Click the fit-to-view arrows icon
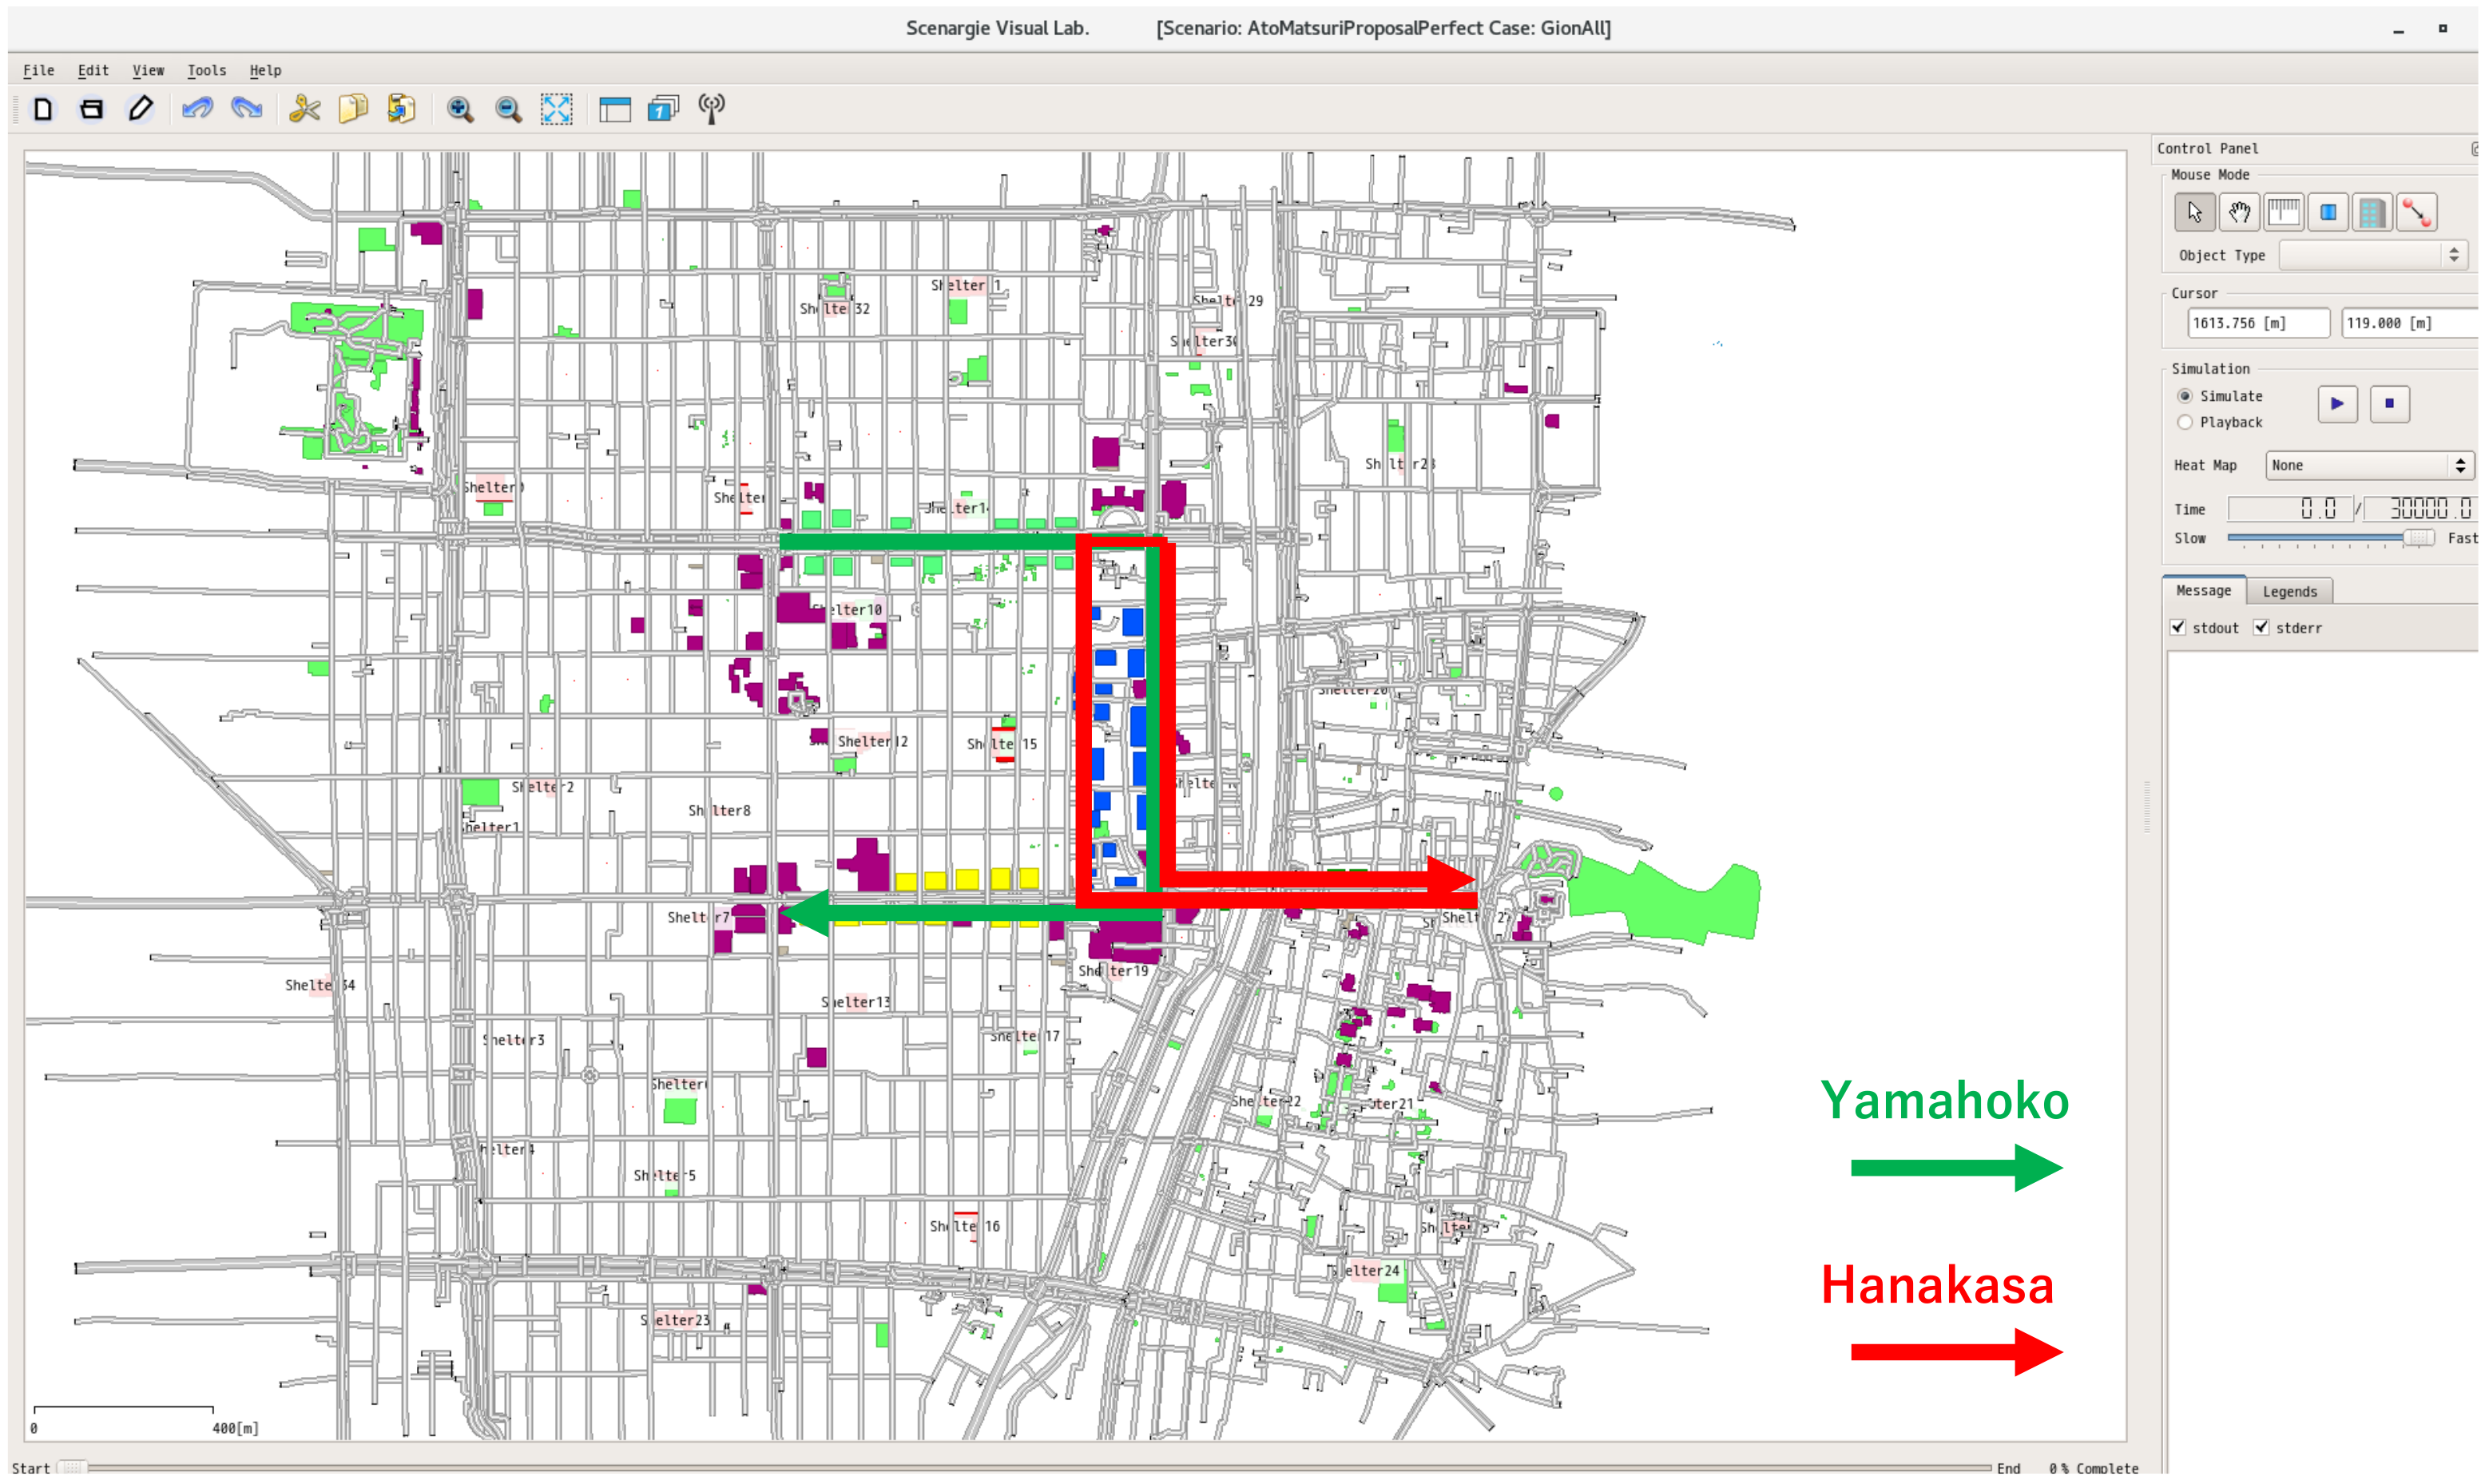 [x=557, y=109]
